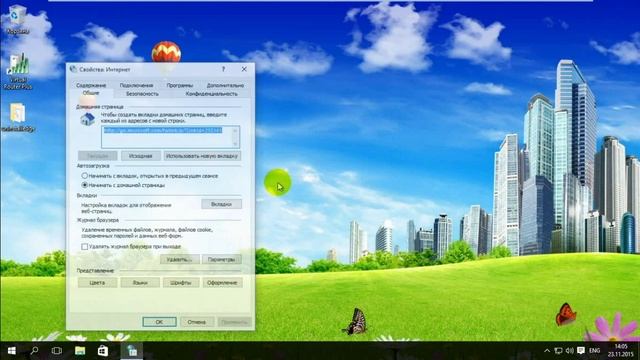This screenshot has width=640, height=360.
Task: Open the Virtual Router Plus desktop shortcut
Action: pos(18,71)
